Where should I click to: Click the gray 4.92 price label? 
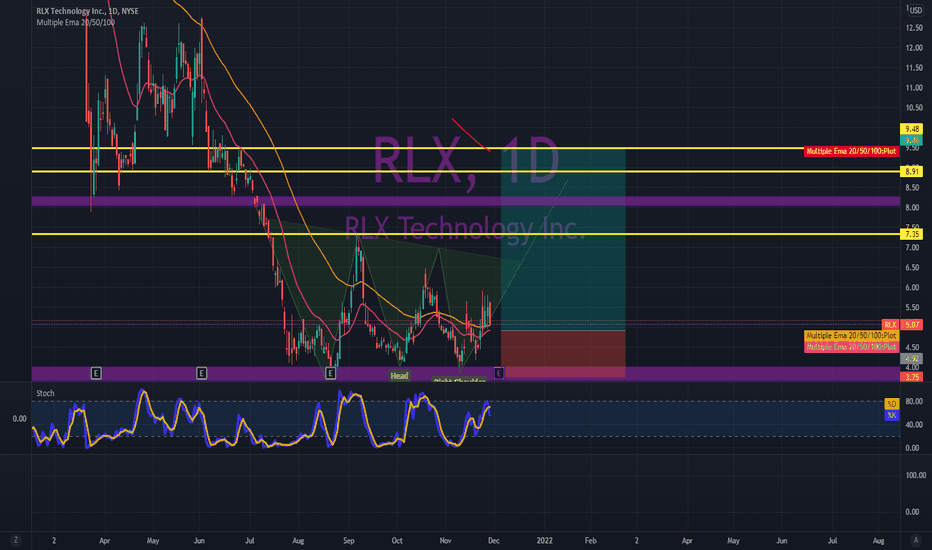[912, 359]
